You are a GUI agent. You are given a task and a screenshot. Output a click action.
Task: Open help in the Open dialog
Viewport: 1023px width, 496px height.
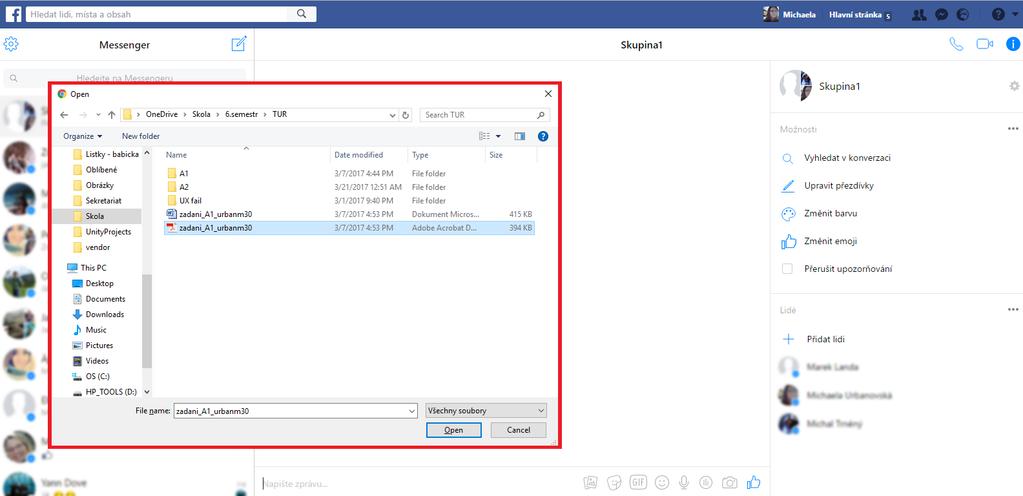pyautogui.click(x=543, y=136)
